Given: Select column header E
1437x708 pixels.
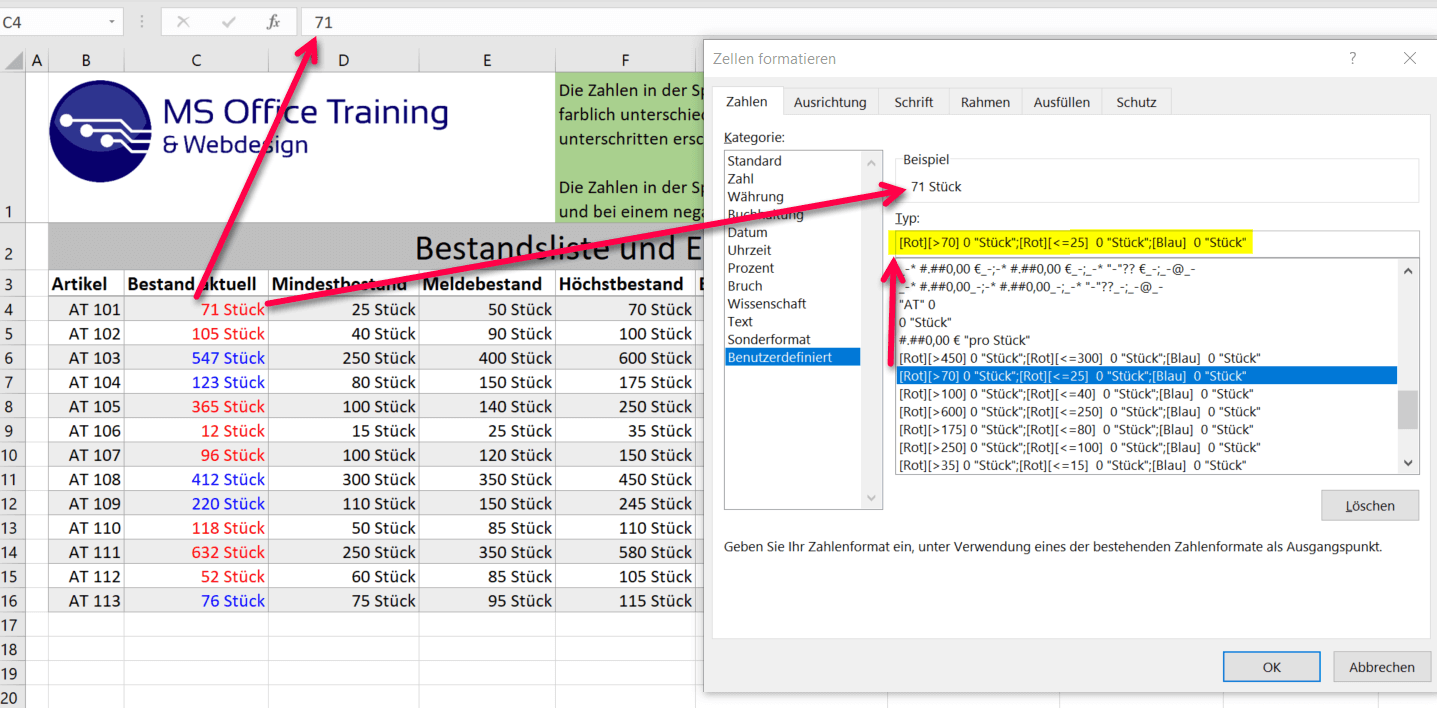Looking at the screenshot, I should (x=487, y=61).
